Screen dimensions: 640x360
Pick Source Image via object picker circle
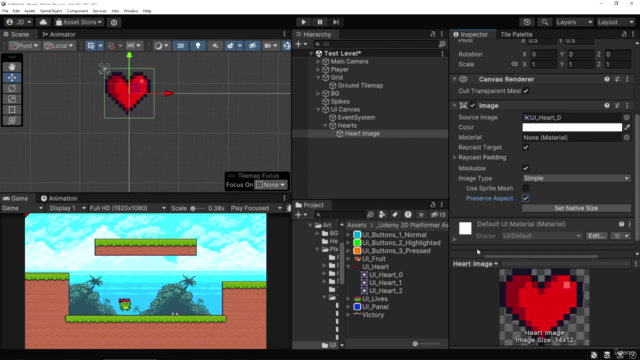627,118
